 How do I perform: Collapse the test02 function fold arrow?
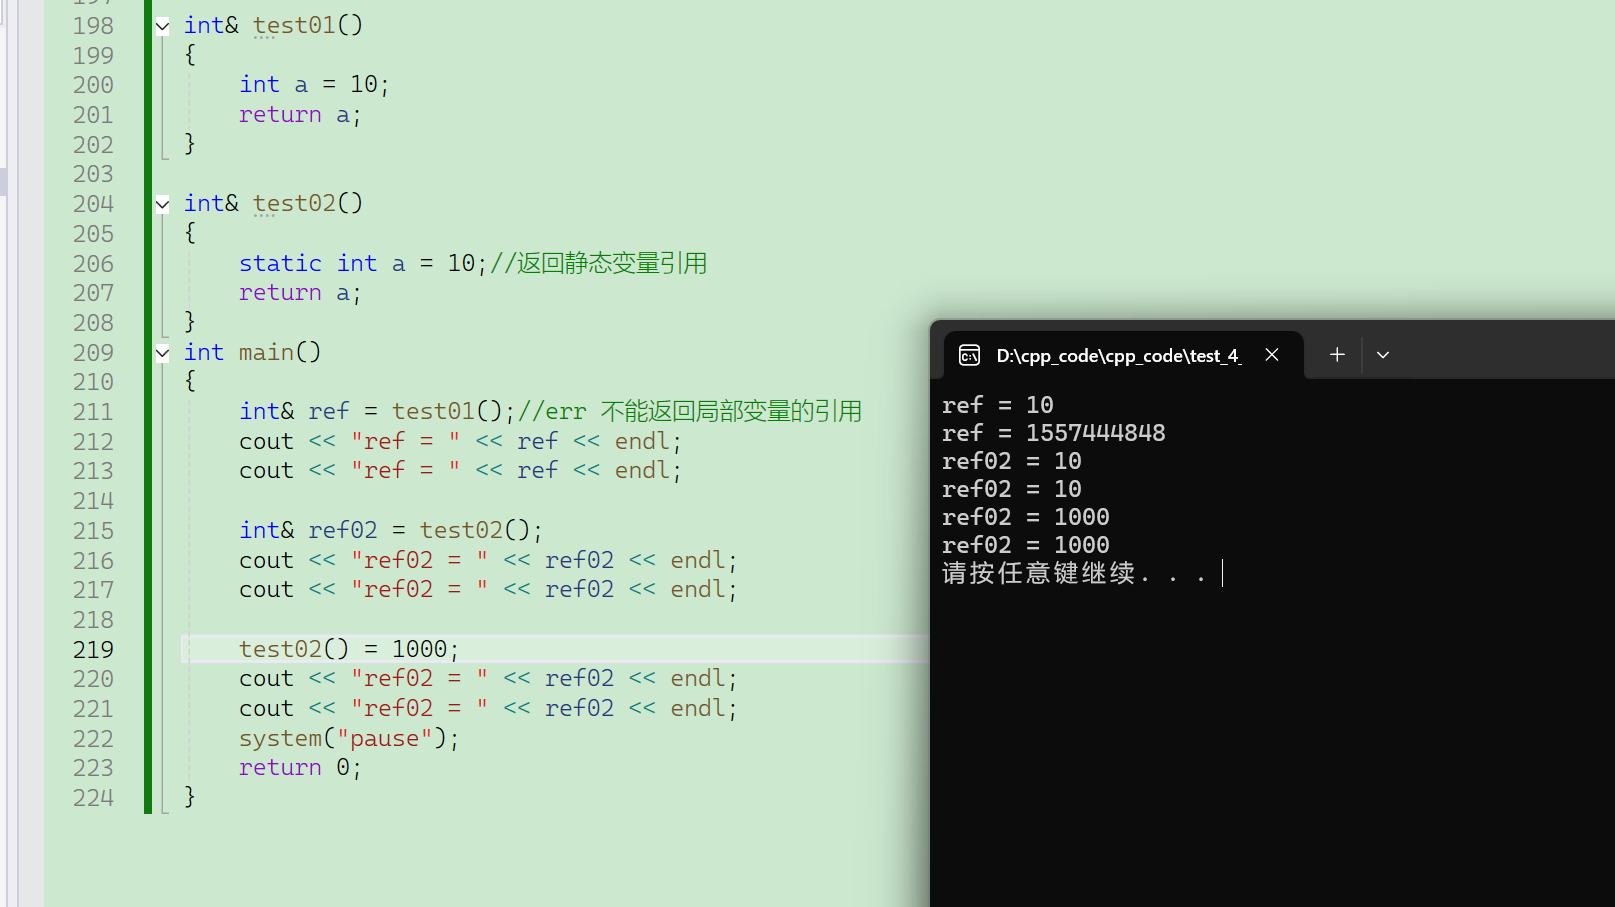162,205
